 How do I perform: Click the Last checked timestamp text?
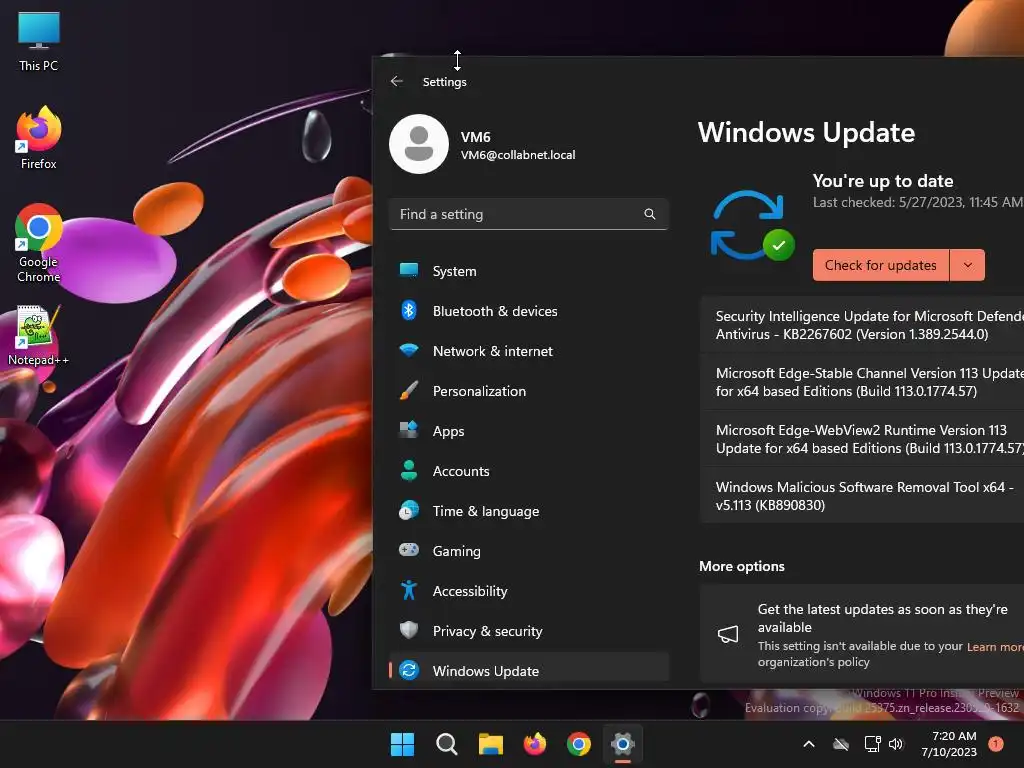[918, 202]
